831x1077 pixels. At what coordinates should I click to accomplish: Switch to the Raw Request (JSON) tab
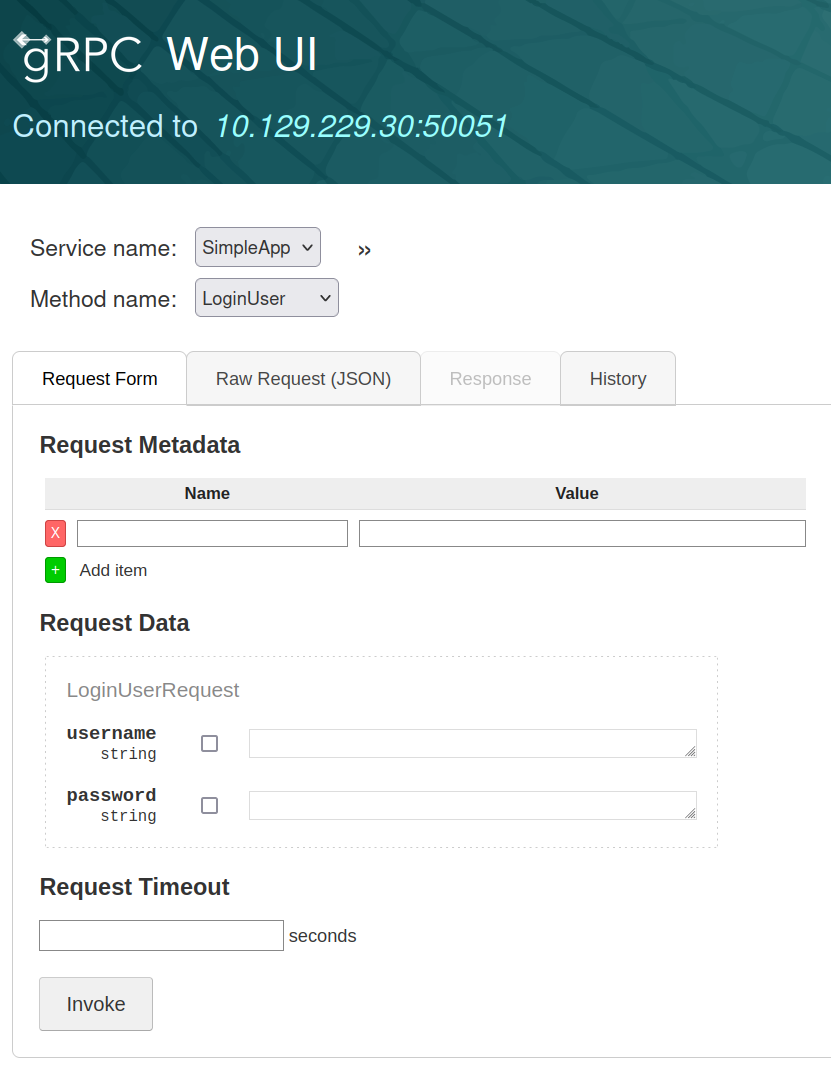[303, 379]
